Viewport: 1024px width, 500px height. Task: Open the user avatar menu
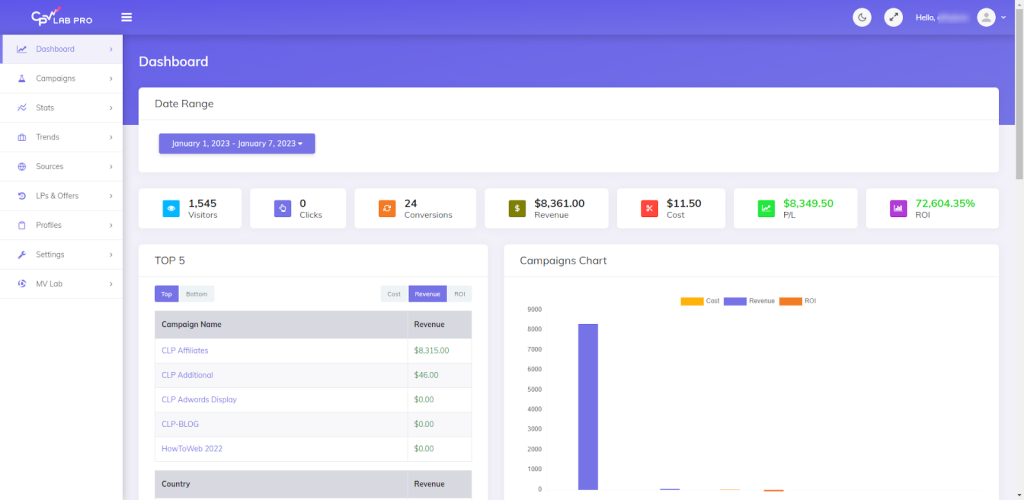pos(986,17)
